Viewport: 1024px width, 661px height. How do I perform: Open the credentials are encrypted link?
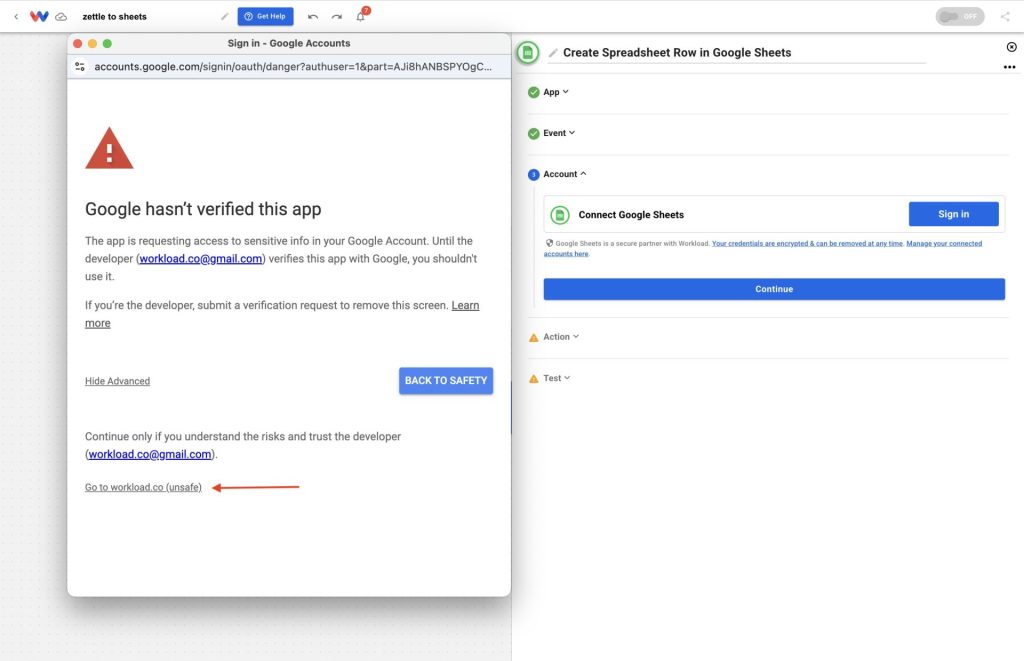click(807, 244)
